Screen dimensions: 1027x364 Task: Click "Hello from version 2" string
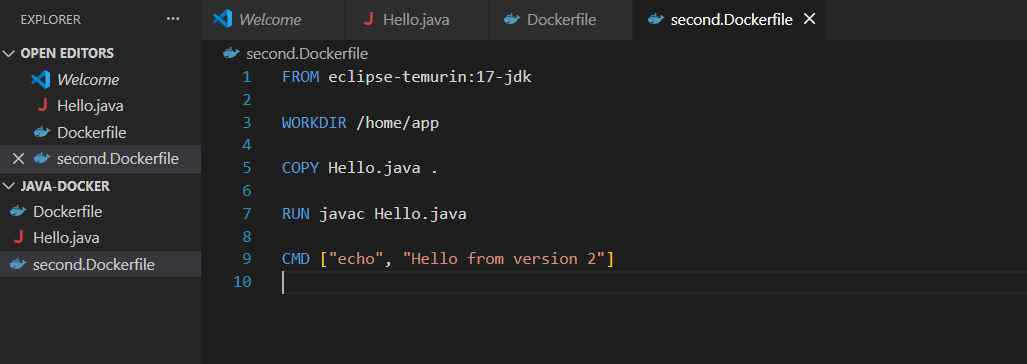[504, 259]
